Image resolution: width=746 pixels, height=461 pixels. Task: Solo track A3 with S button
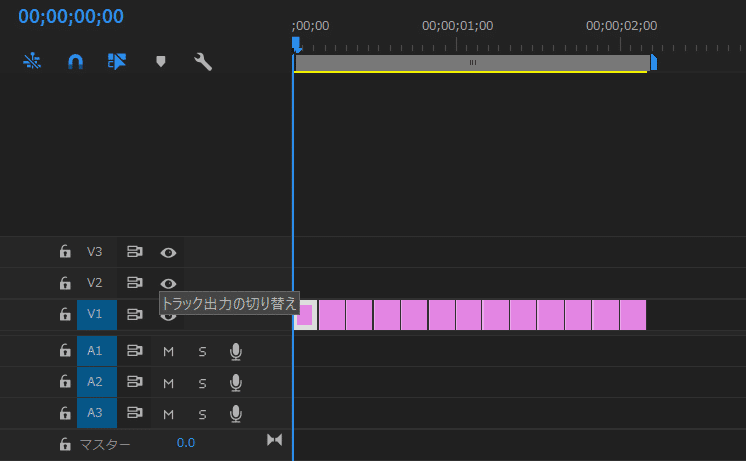pos(202,414)
